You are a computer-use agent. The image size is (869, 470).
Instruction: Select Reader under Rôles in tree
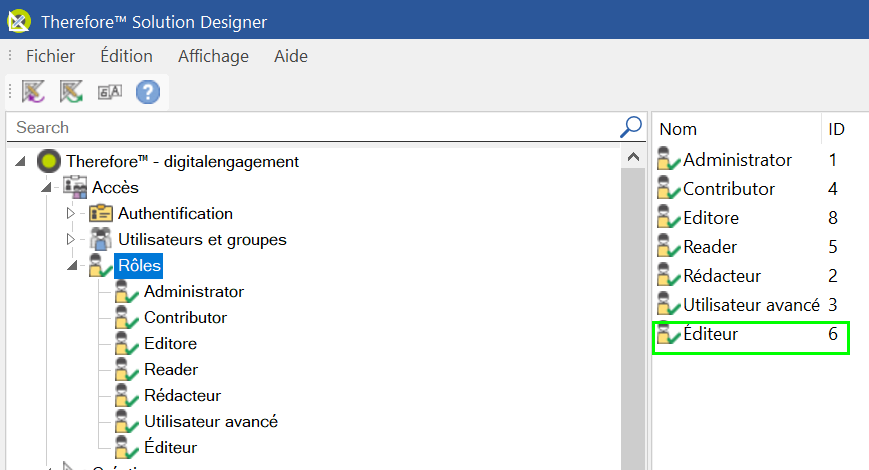click(x=171, y=370)
